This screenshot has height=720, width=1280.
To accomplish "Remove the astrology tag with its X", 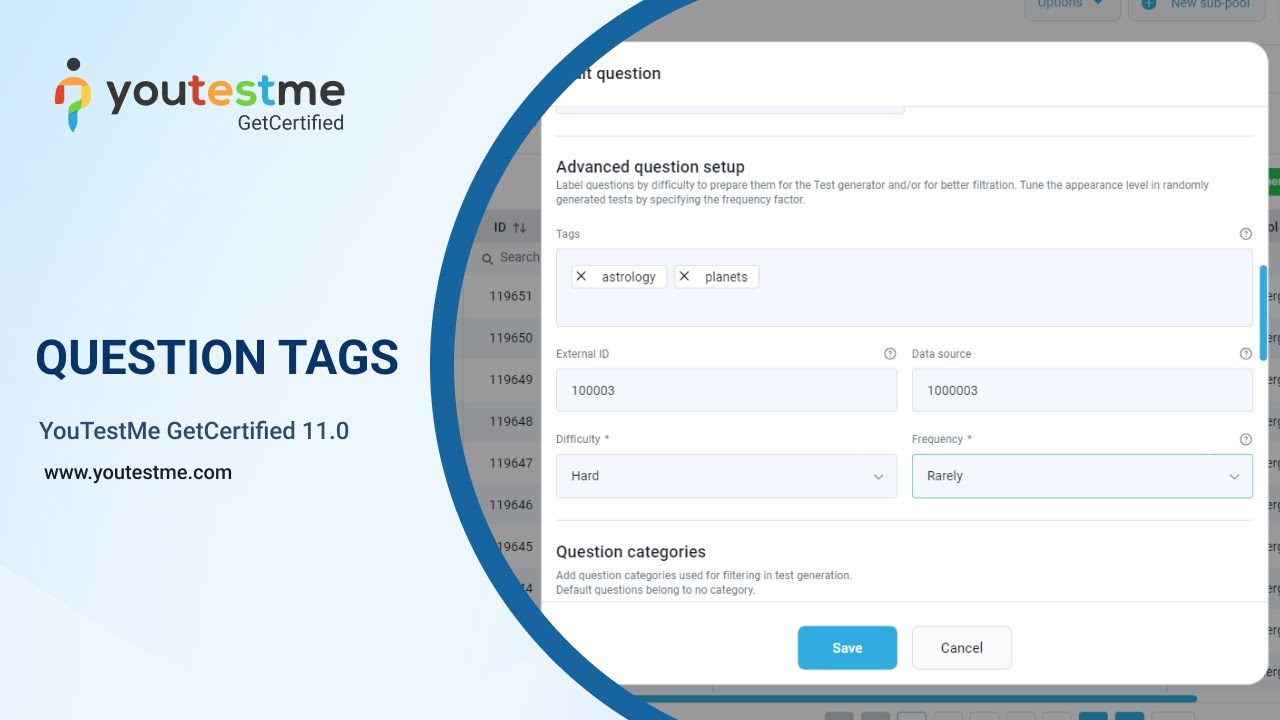I will [x=581, y=277].
